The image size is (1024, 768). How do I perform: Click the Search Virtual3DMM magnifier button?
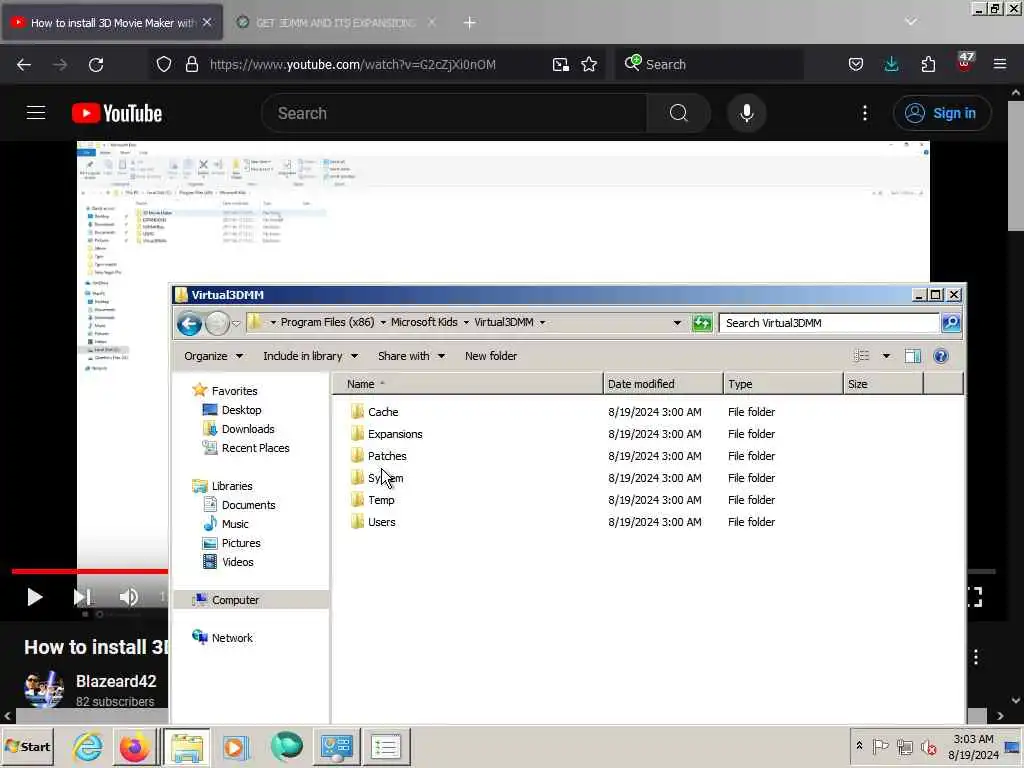coord(951,323)
